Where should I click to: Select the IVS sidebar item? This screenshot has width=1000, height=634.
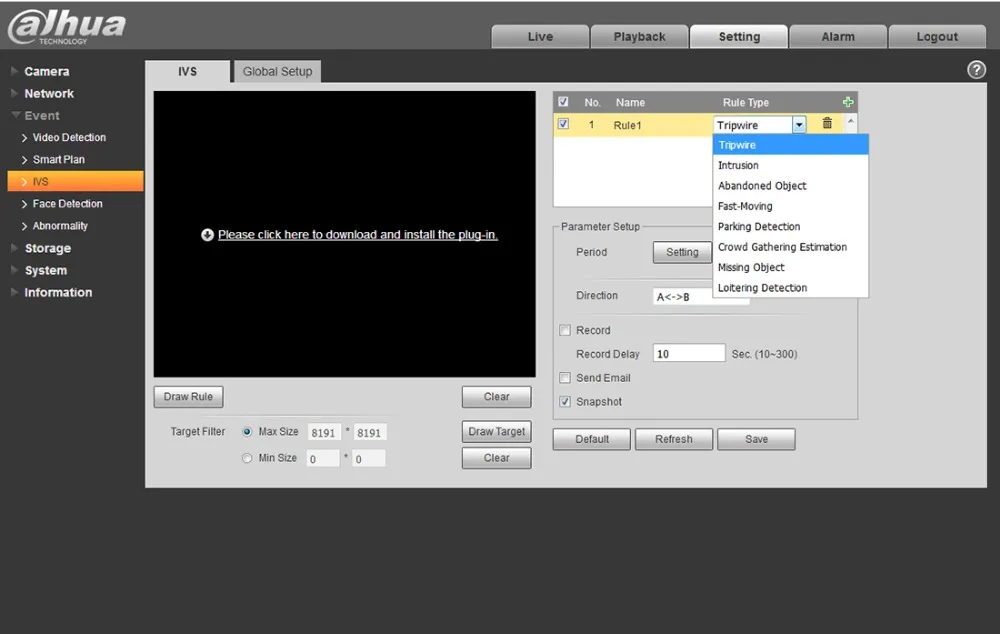(x=75, y=181)
